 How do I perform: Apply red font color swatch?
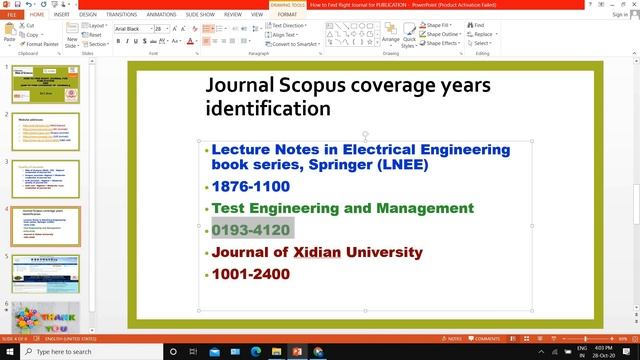pyautogui.click(x=190, y=41)
